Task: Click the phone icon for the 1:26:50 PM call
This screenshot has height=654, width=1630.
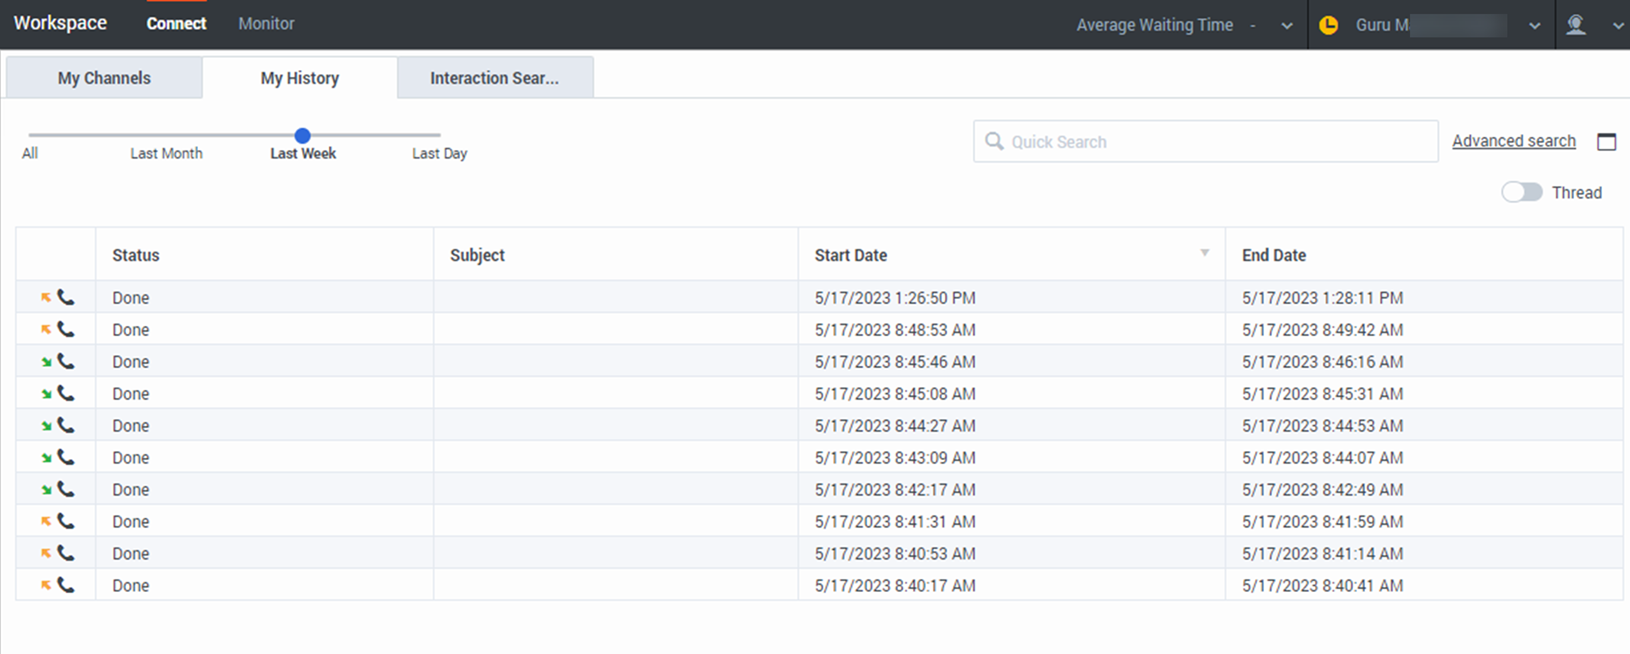Action: (x=66, y=297)
